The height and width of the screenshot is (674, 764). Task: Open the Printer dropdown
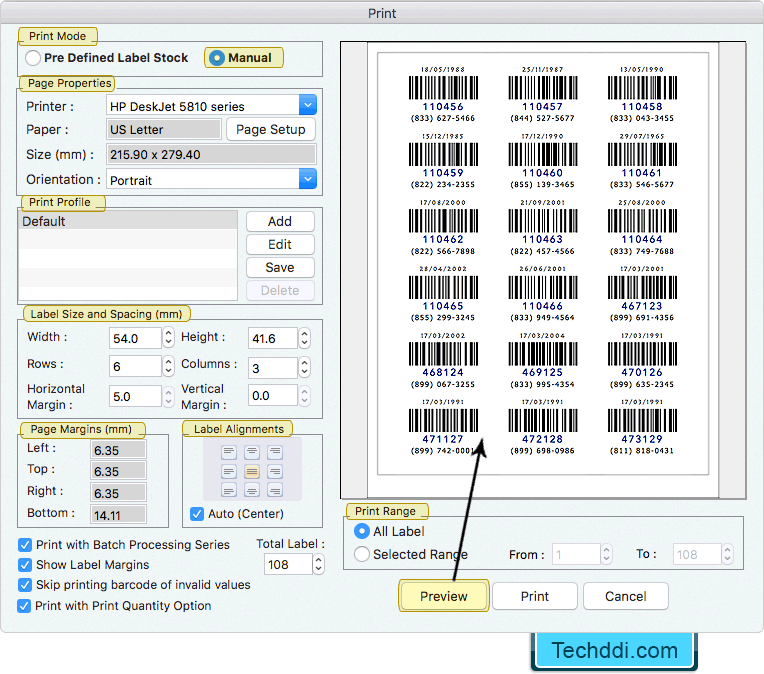[307, 105]
